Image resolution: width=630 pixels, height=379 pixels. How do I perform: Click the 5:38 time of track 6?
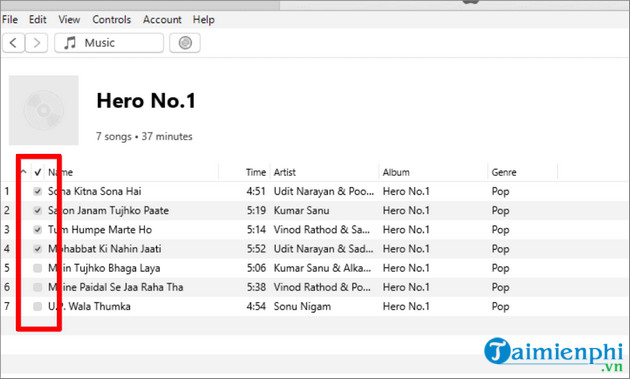(x=256, y=287)
